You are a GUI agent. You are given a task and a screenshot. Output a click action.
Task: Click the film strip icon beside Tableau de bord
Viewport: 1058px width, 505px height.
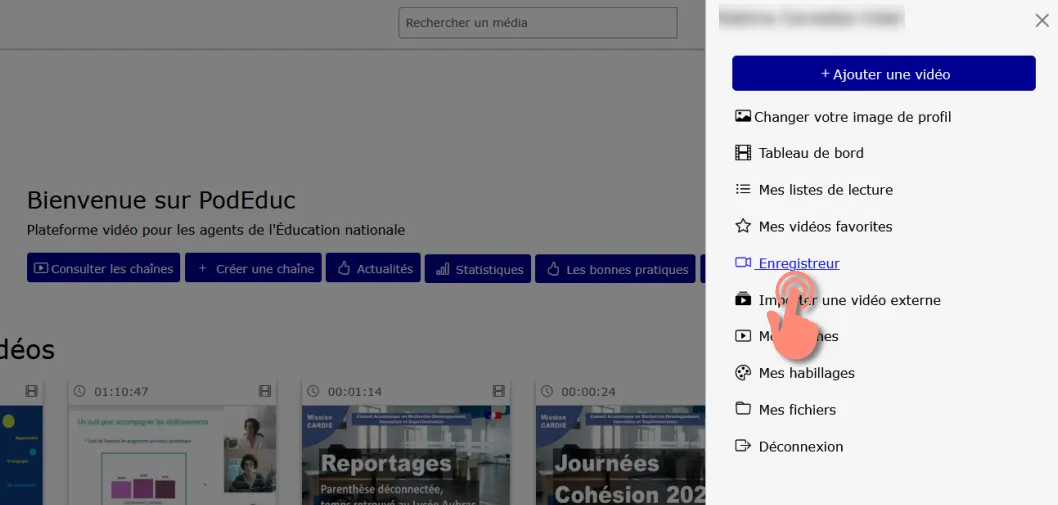(743, 153)
